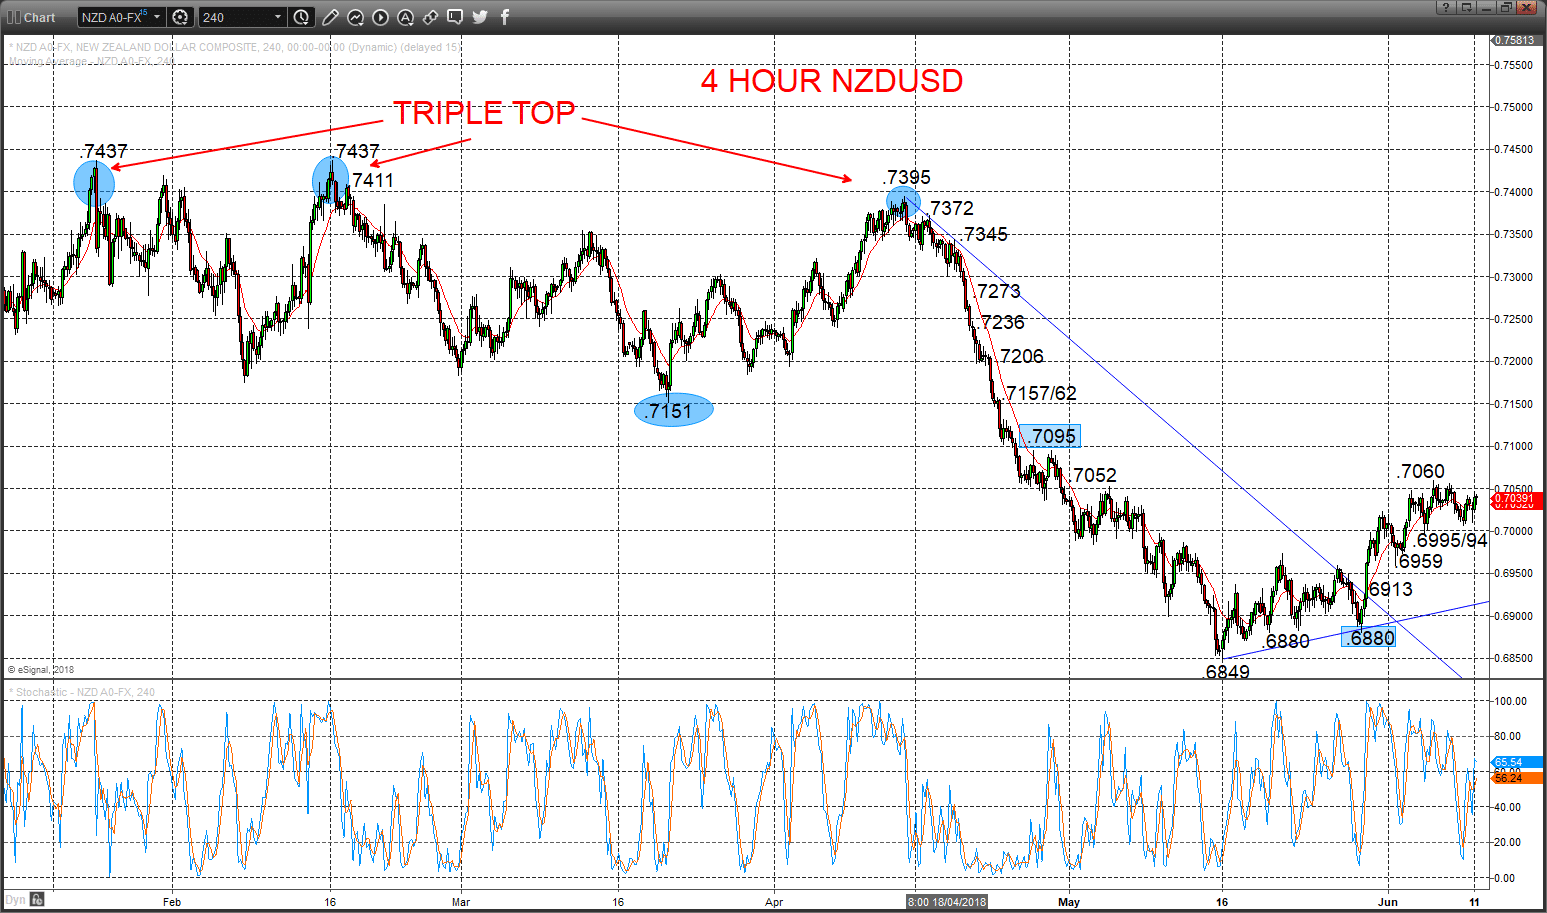1547x913 pixels.
Task: Open the symbol settings gear icon
Action: click(180, 17)
